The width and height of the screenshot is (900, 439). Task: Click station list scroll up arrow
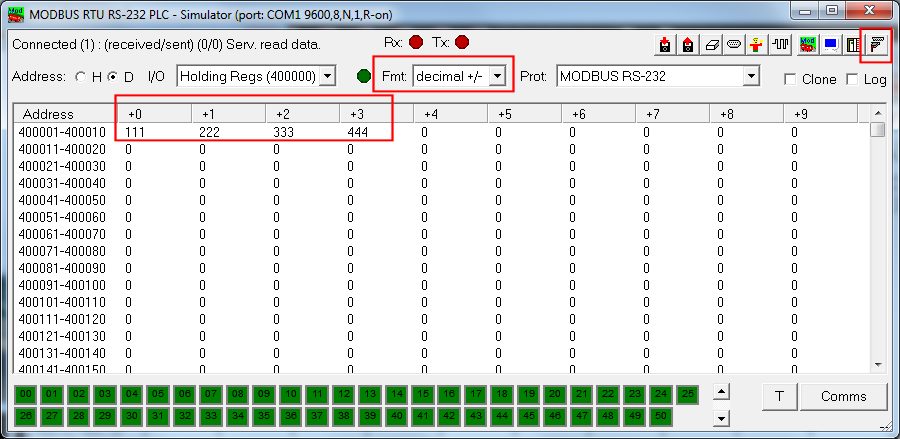click(x=721, y=391)
